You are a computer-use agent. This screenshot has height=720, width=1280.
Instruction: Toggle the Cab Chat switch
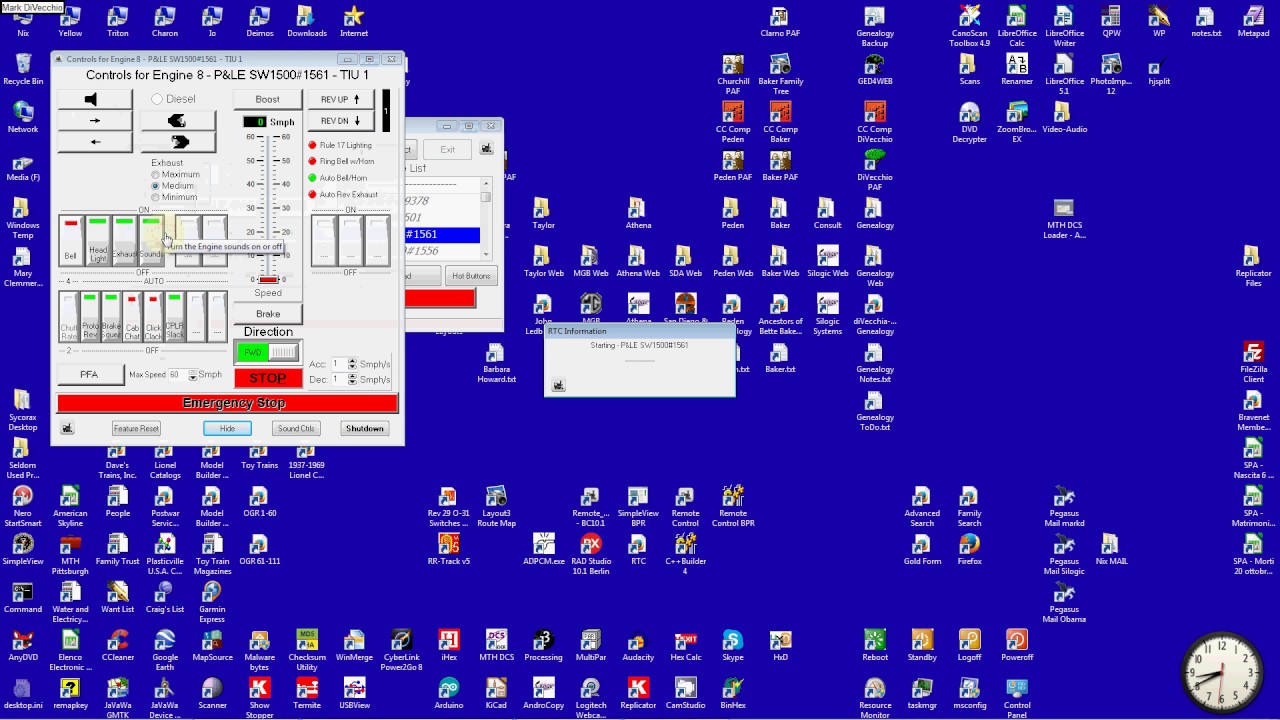[x=132, y=316]
